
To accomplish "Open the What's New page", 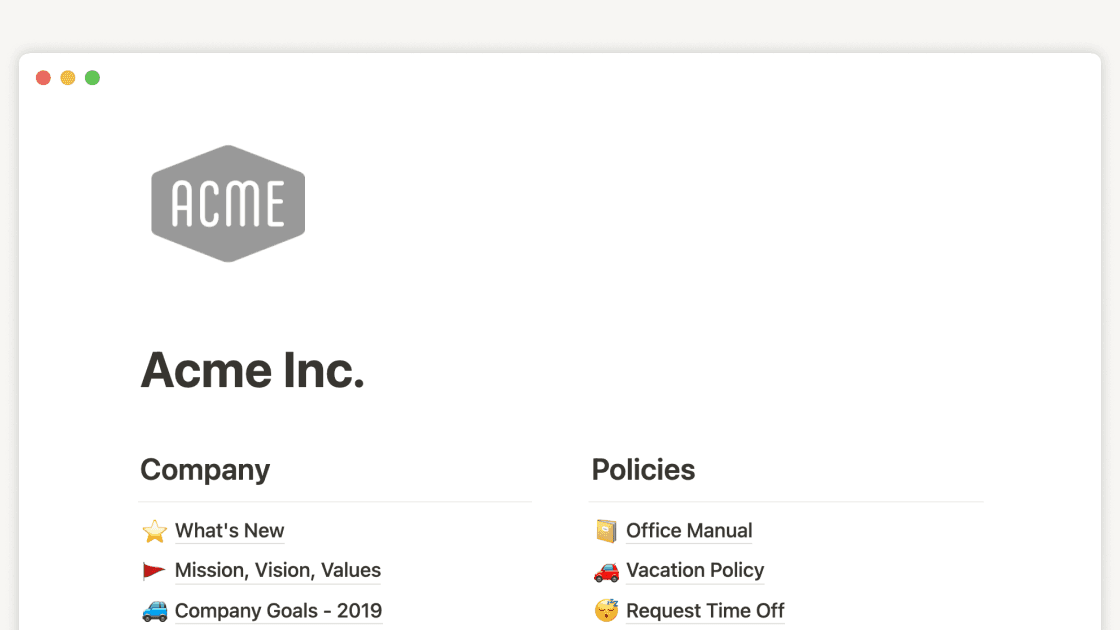I will coord(229,531).
